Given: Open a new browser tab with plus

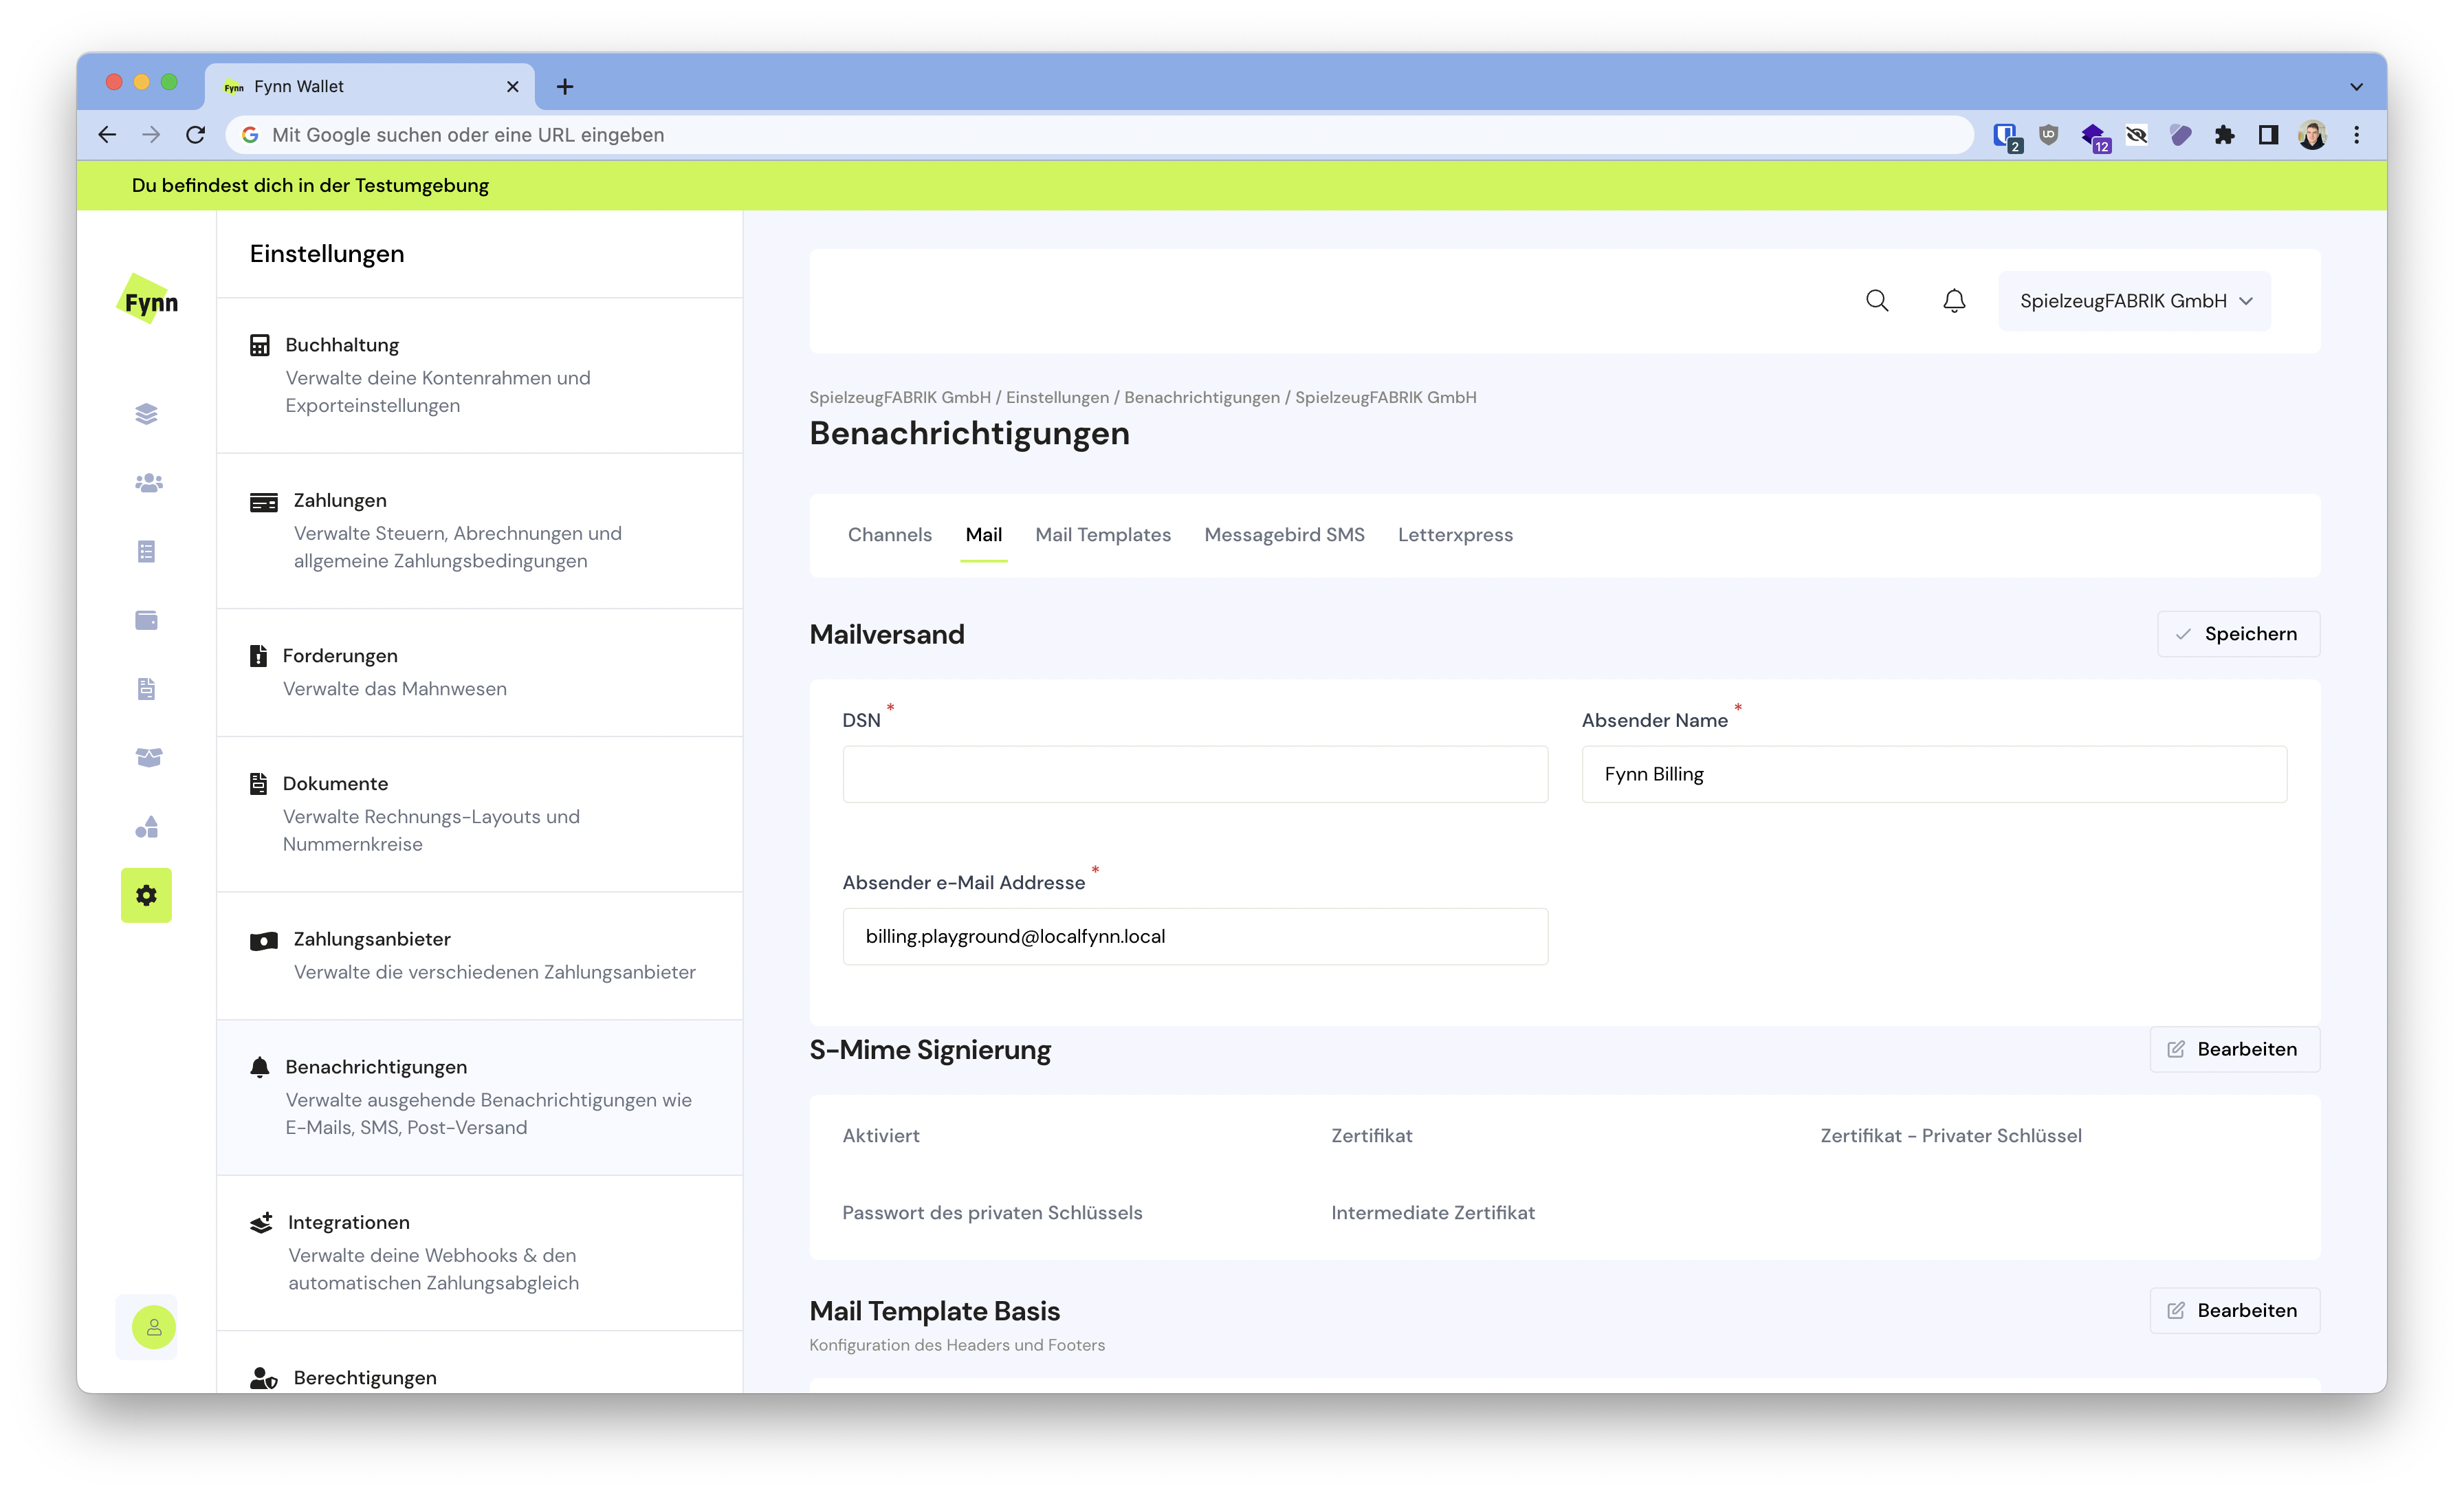Looking at the screenshot, I should tap(565, 87).
